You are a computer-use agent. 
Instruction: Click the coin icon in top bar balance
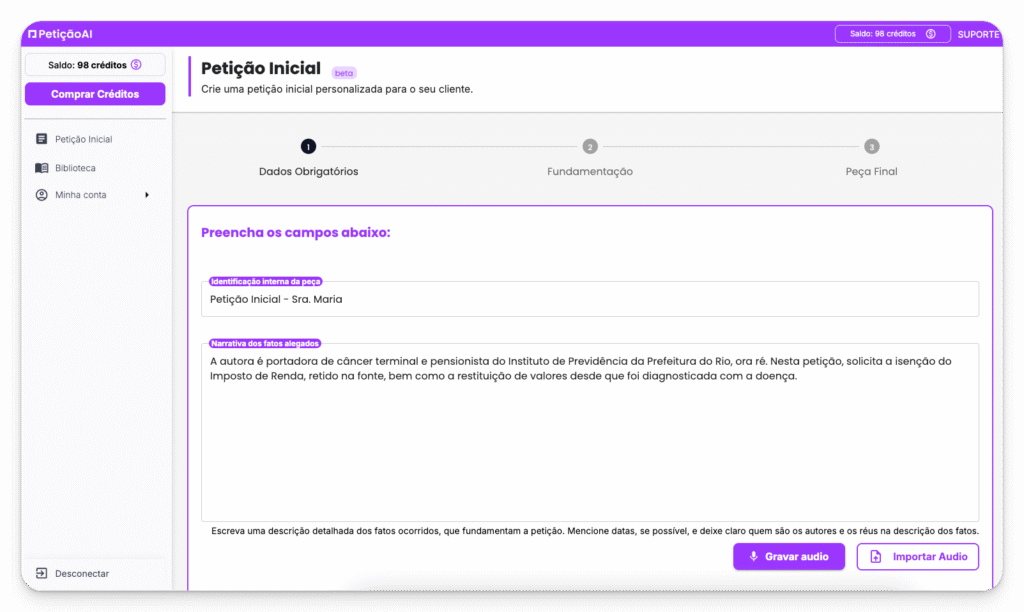tap(930, 34)
